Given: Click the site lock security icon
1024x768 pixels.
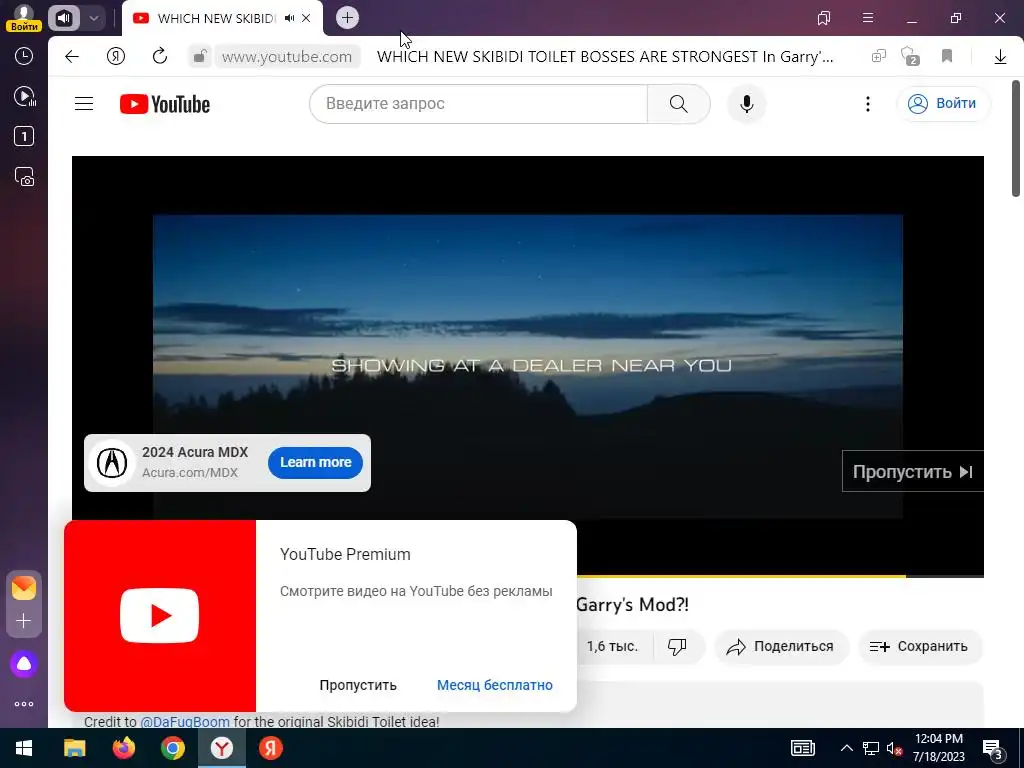Looking at the screenshot, I should (200, 57).
